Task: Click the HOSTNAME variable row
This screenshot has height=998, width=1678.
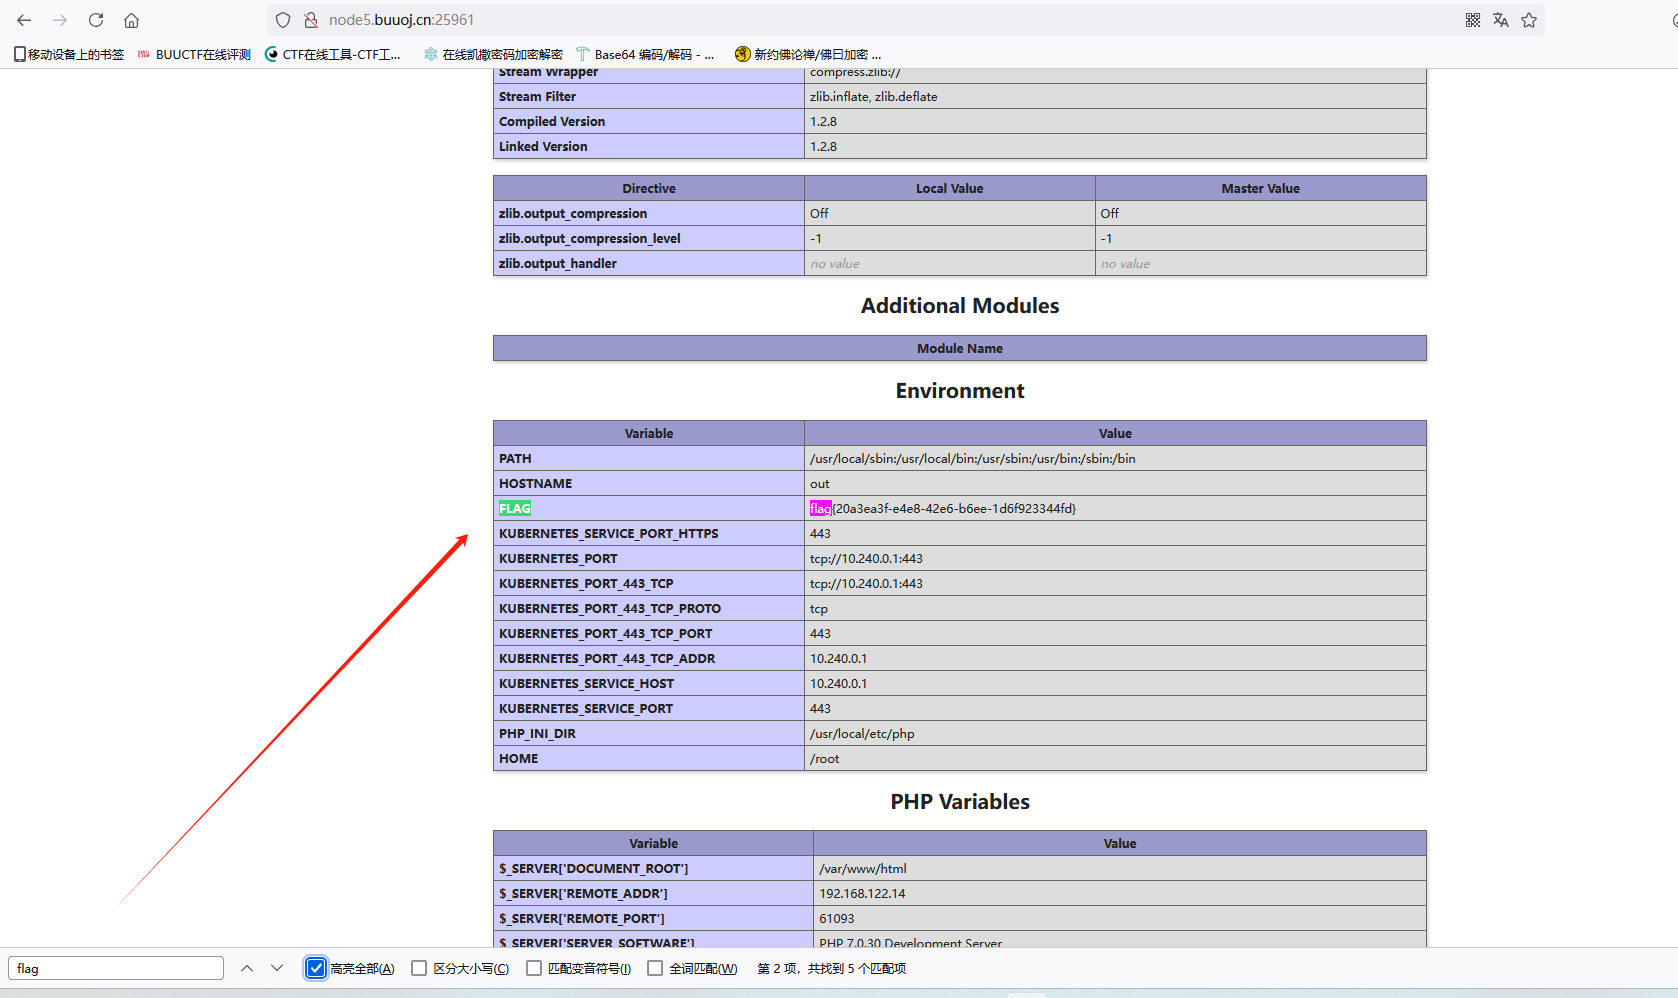Action: (x=960, y=483)
